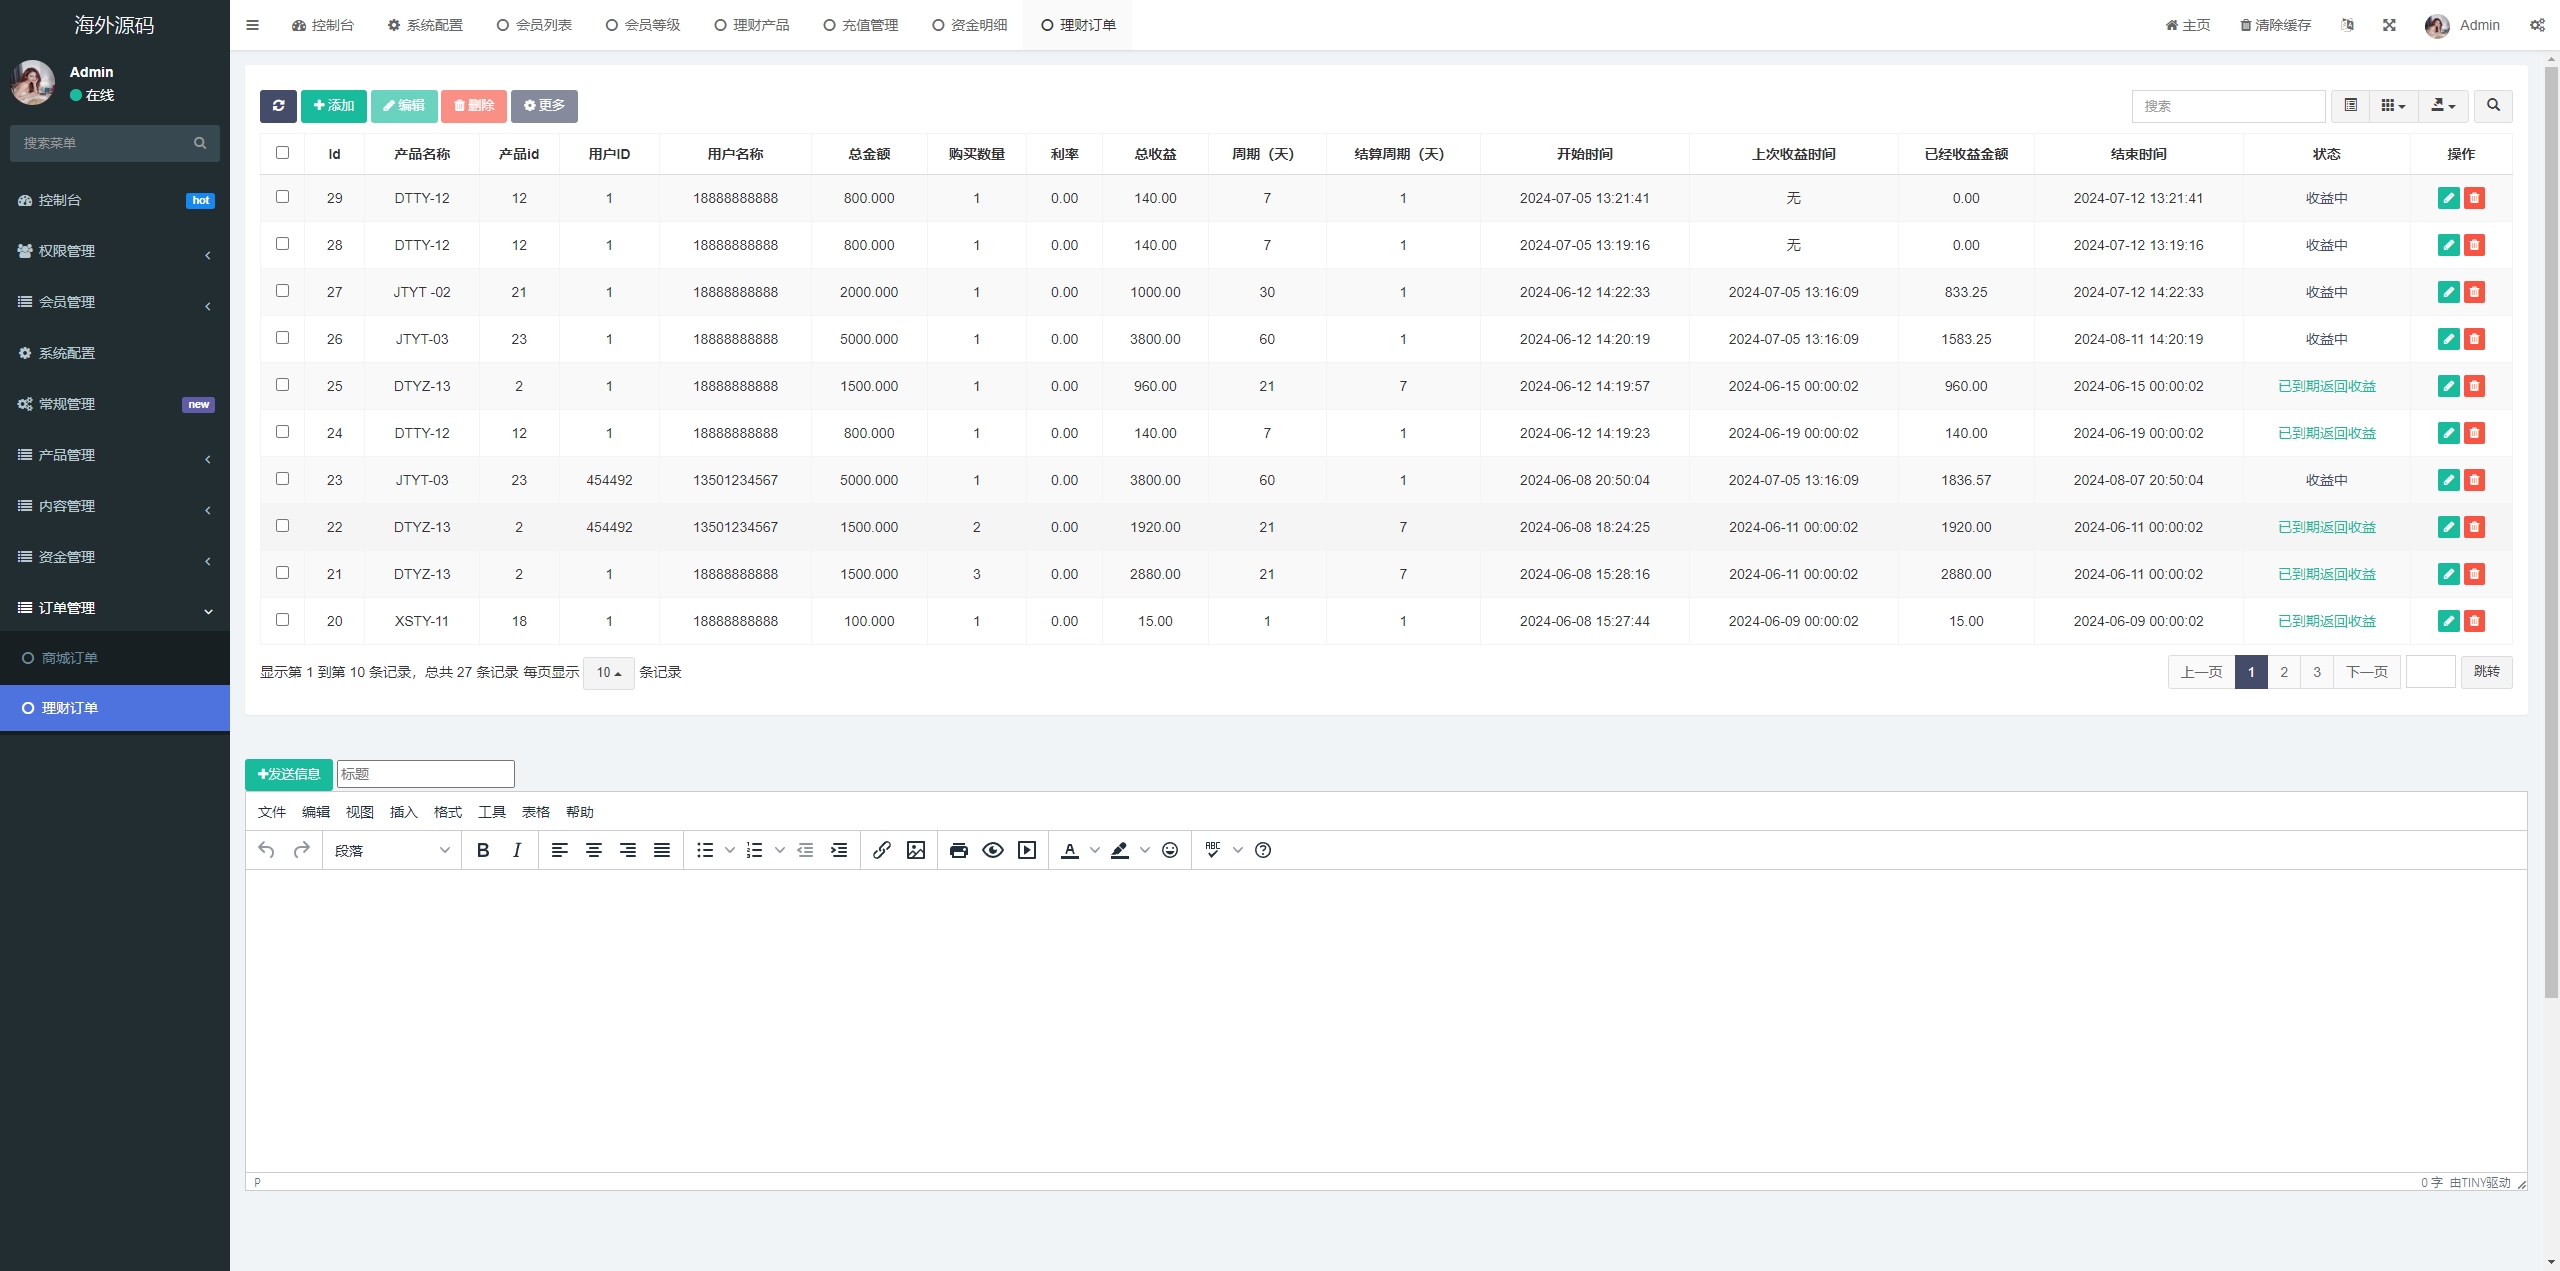Click the fullscreen toggle icon

point(2389,25)
